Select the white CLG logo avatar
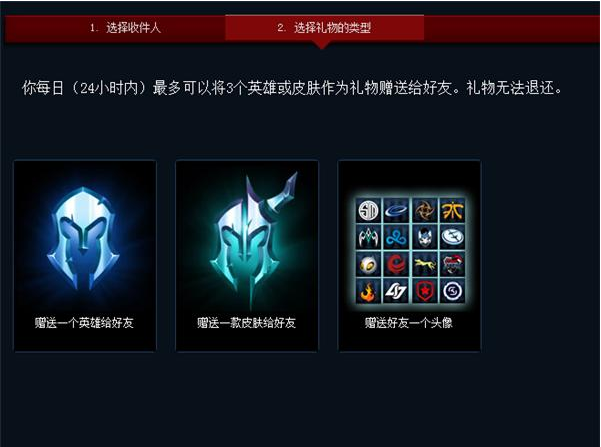The width and height of the screenshot is (601, 447). [x=396, y=291]
